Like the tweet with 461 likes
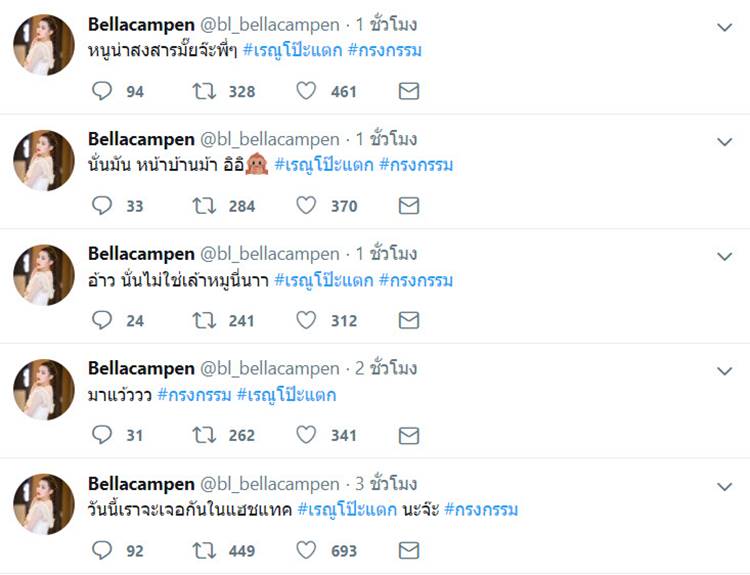The image size is (750, 575). (x=307, y=91)
